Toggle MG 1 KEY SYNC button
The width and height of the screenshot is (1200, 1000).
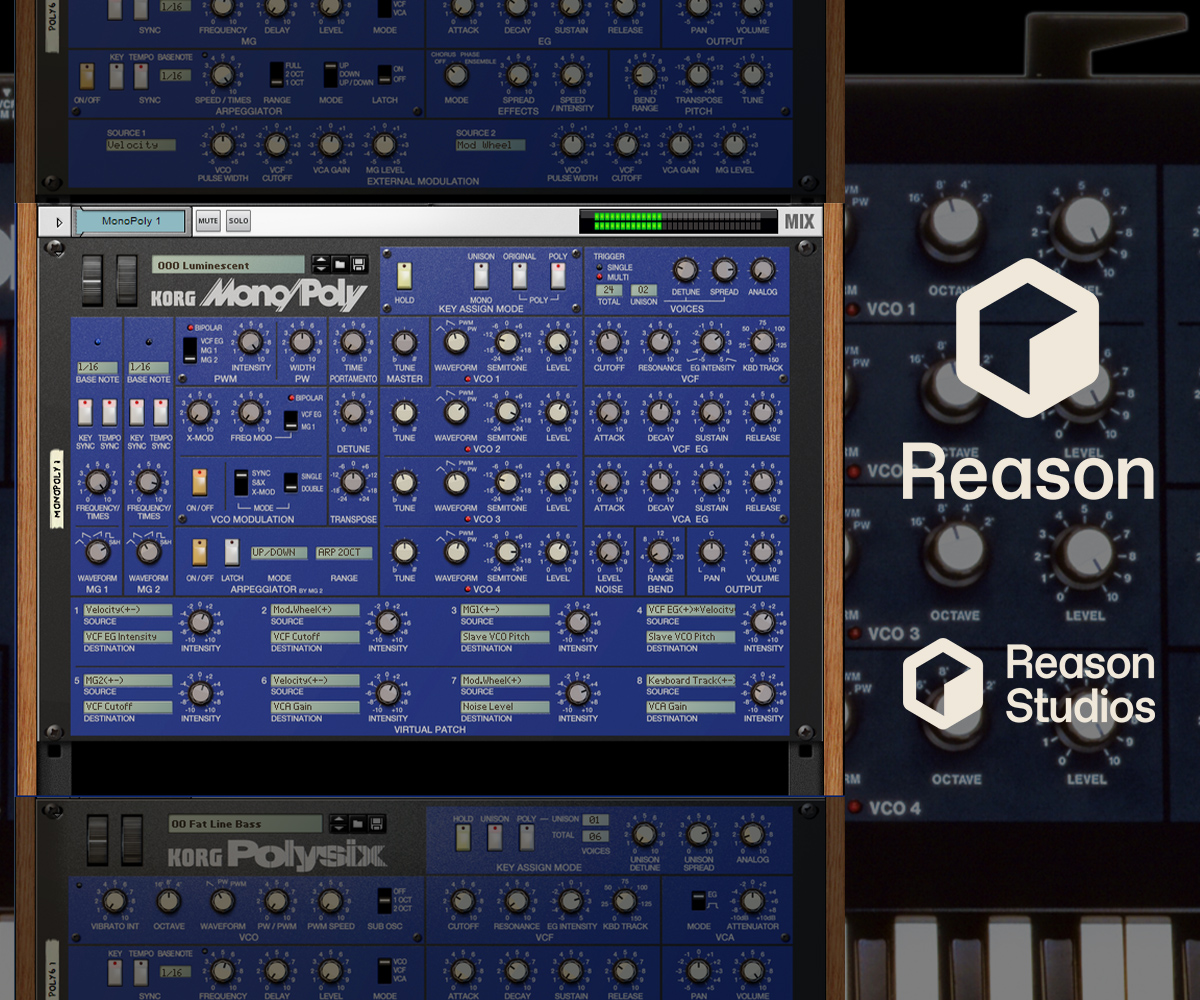(87, 412)
